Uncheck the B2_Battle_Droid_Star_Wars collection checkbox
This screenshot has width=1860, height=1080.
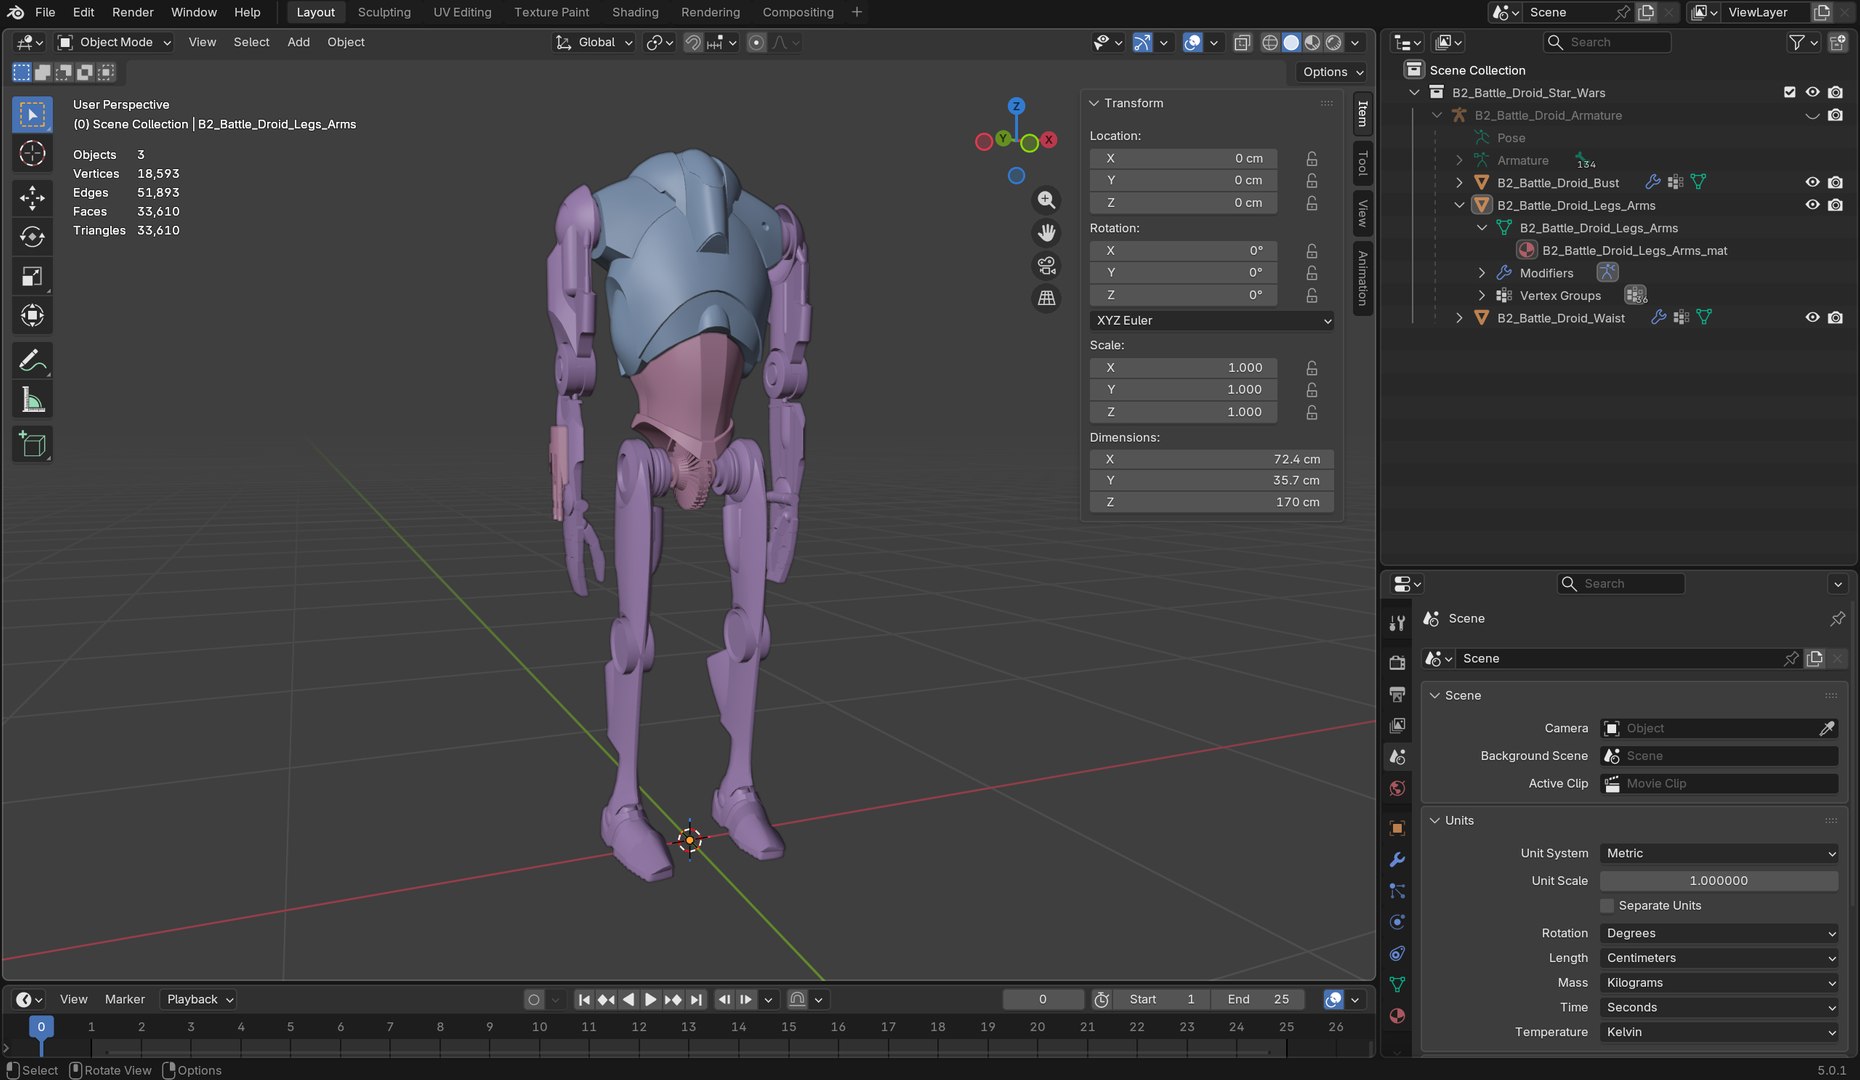1790,93
